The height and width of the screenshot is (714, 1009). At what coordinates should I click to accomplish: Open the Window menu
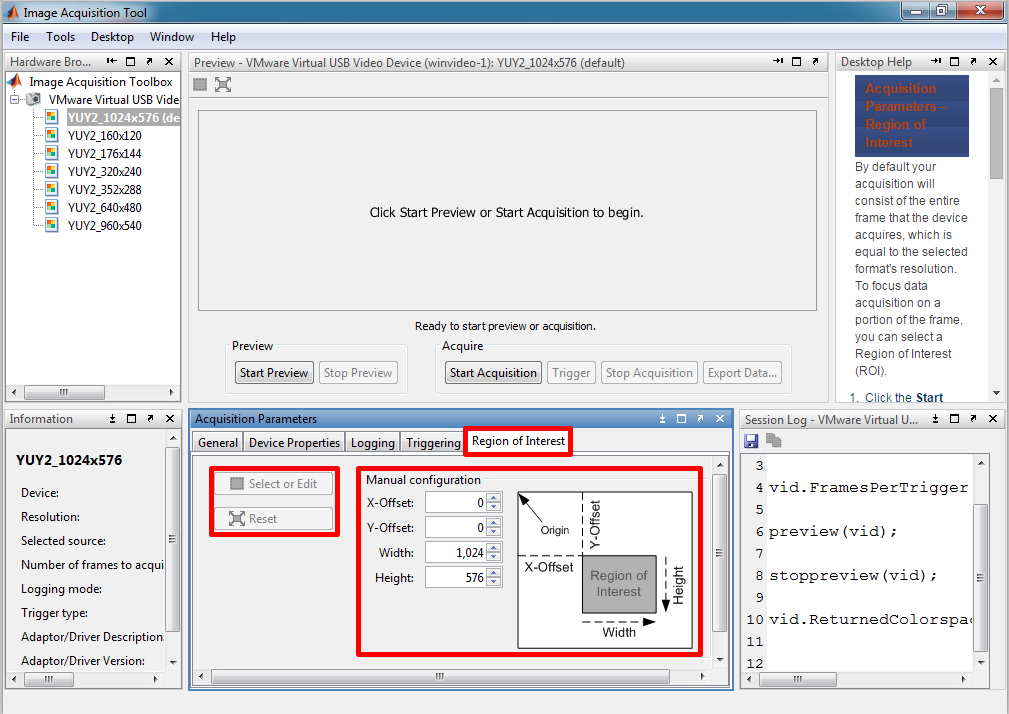click(172, 37)
